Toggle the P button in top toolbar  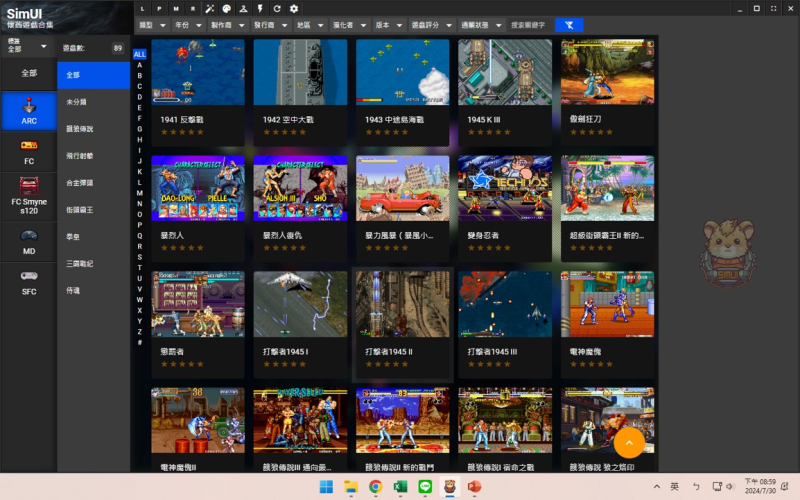click(159, 9)
